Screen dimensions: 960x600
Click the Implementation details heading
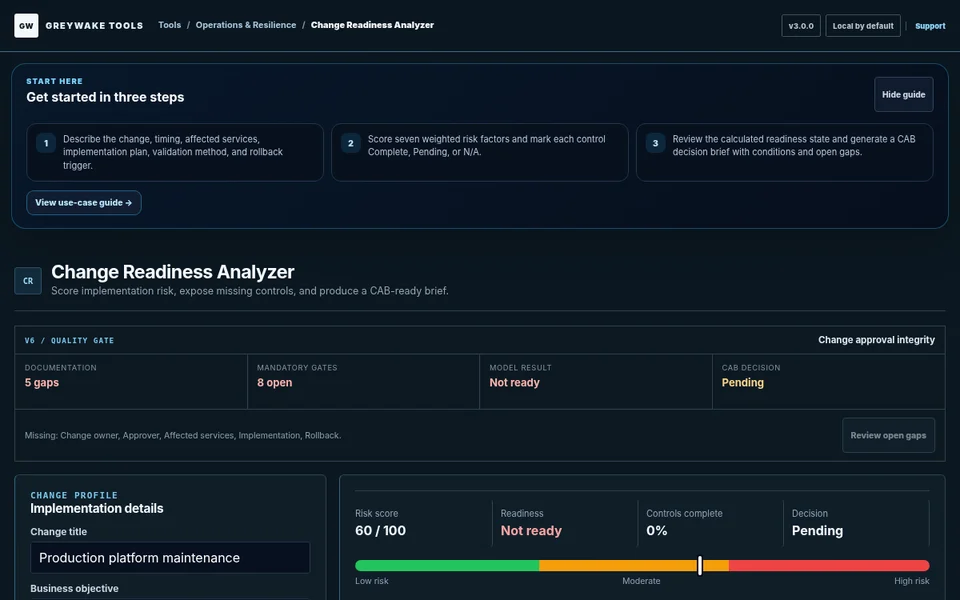pyautogui.click(x=97, y=509)
